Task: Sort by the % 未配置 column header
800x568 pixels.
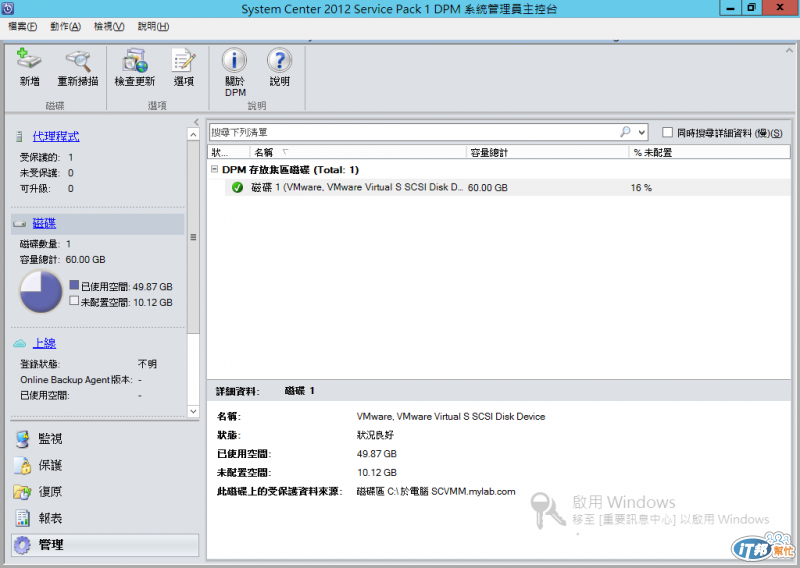Action: tap(710, 152)
